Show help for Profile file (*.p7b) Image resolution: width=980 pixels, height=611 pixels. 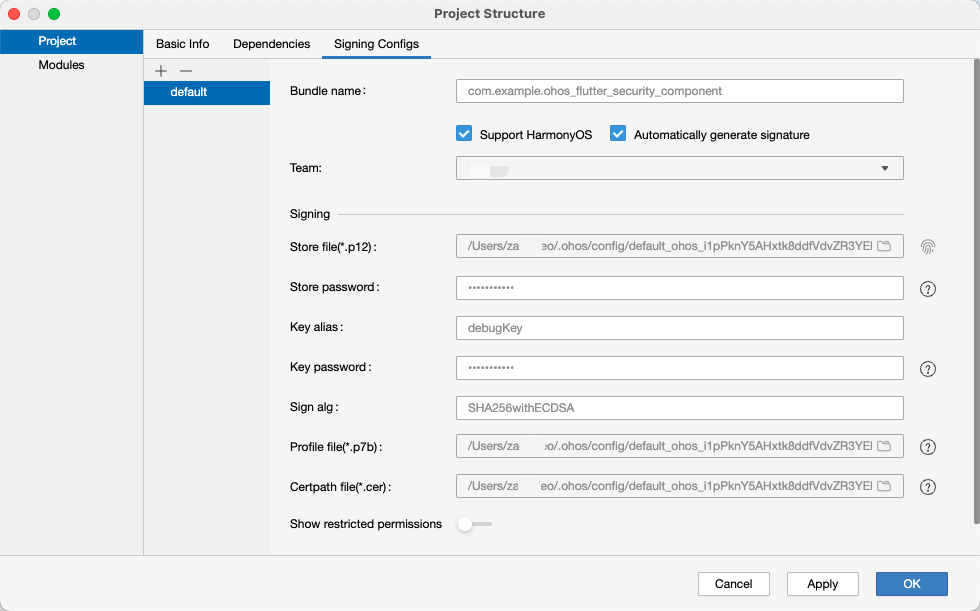click(x=928, y=447)
